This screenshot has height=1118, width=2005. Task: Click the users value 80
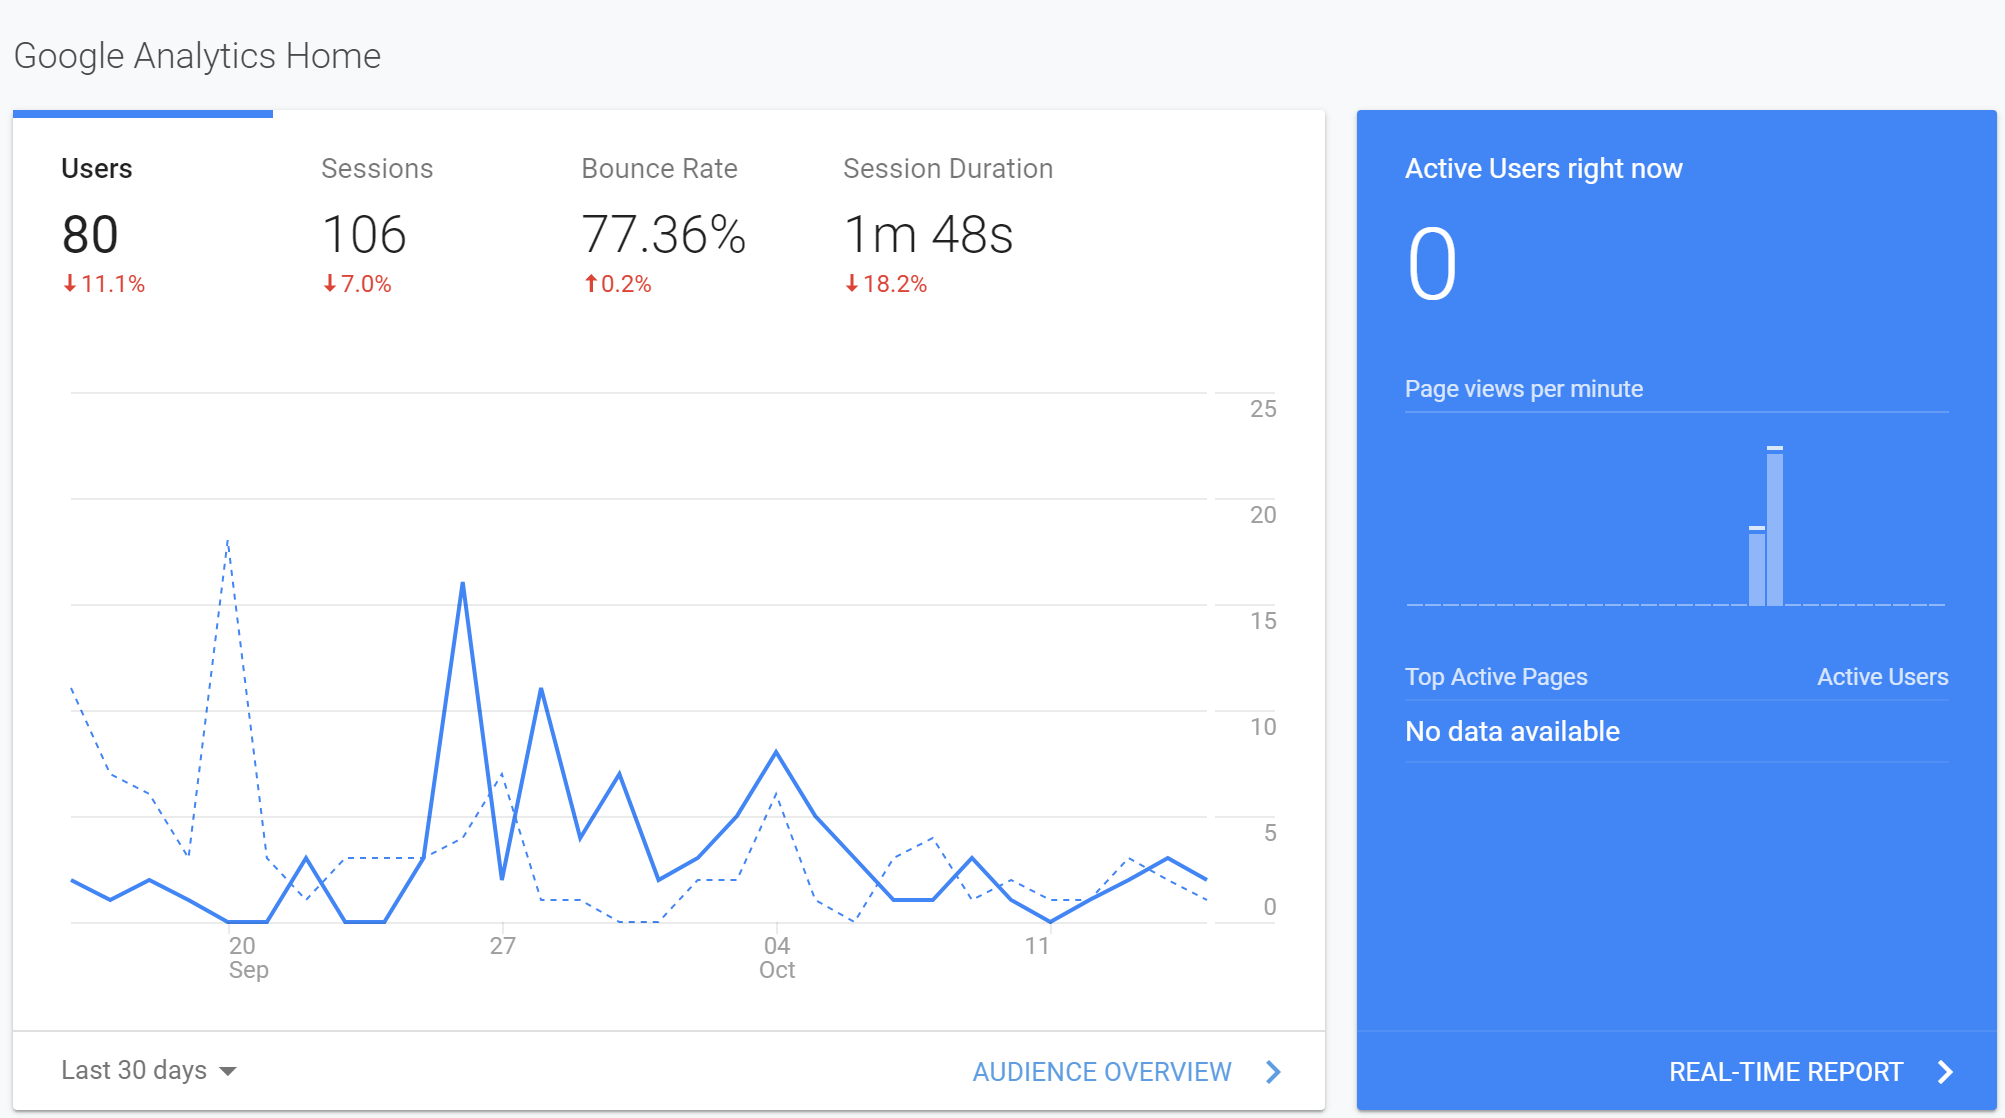[x=90, y=235]
